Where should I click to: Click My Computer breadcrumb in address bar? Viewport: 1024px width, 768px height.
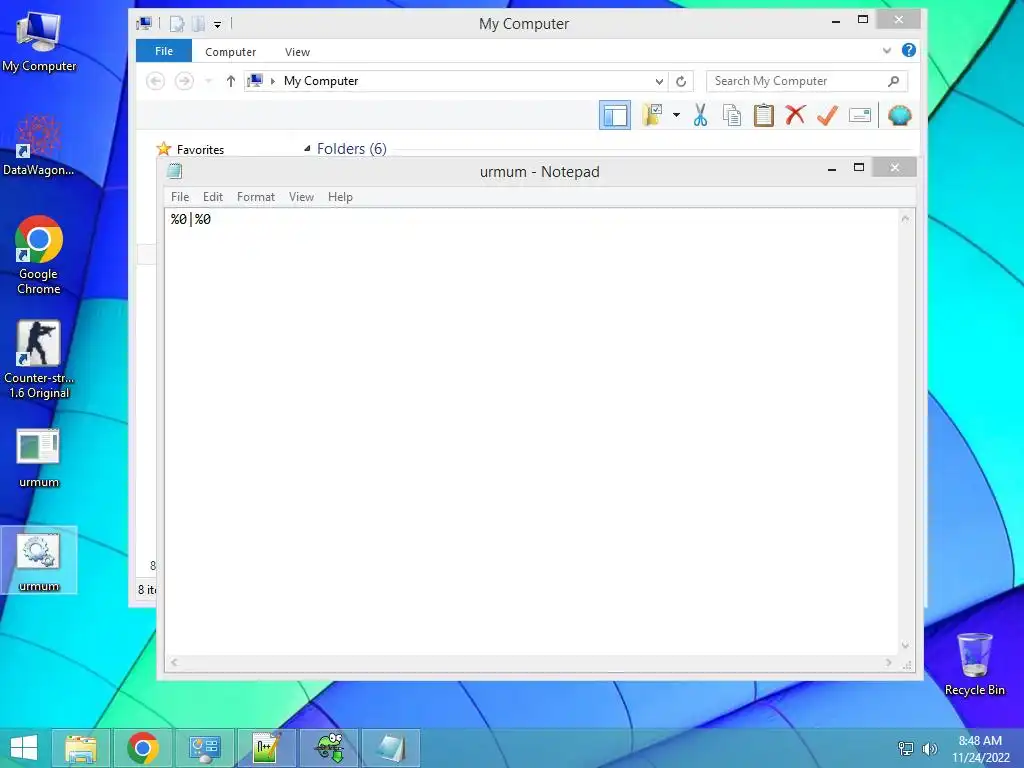tap(321, 81)
